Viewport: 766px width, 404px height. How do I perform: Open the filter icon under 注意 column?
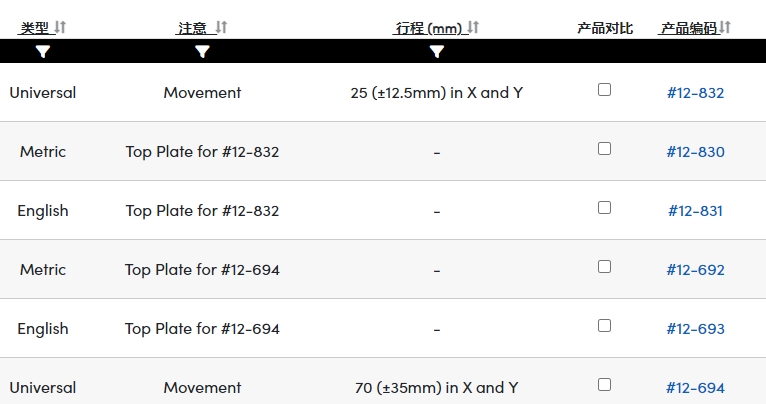pos(202,51)
